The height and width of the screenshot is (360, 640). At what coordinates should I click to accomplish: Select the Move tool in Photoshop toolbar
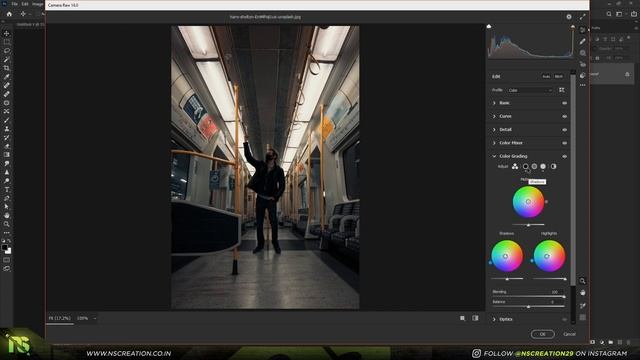7,33
